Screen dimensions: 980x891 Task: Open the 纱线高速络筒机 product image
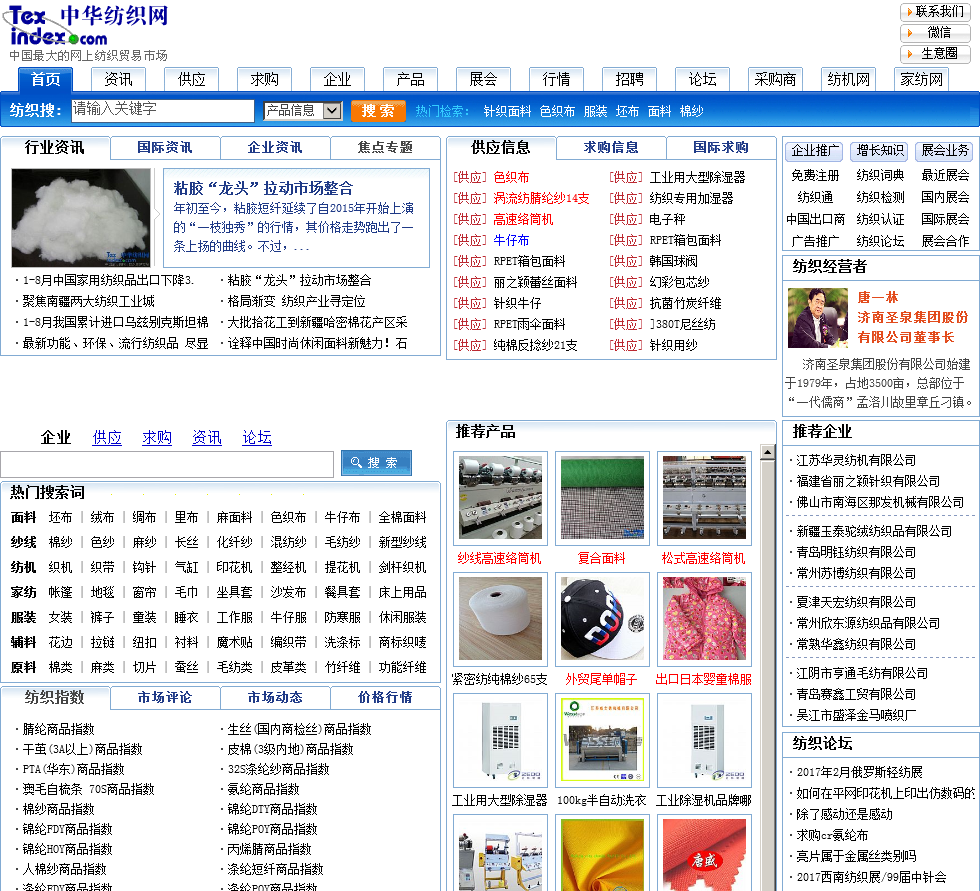click(500, 498)
